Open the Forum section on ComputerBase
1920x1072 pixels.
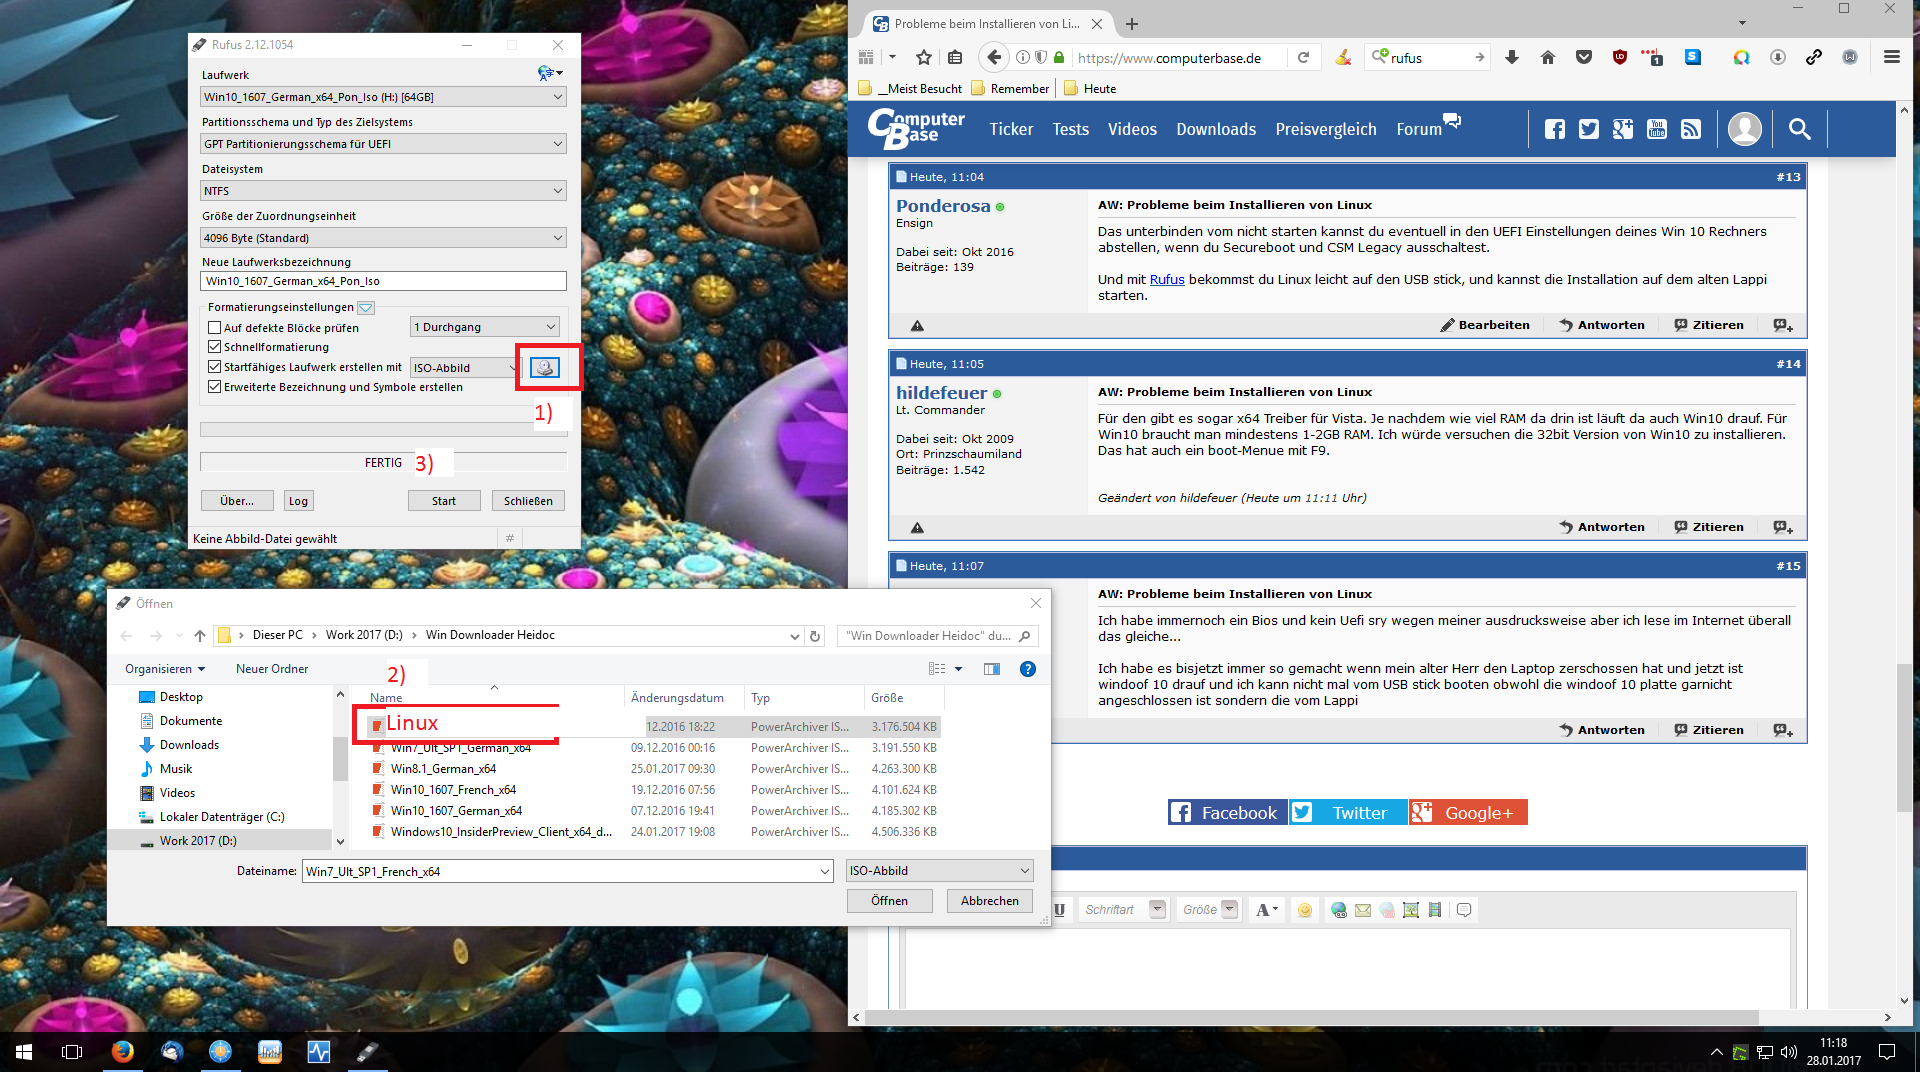pos(1419,129)
